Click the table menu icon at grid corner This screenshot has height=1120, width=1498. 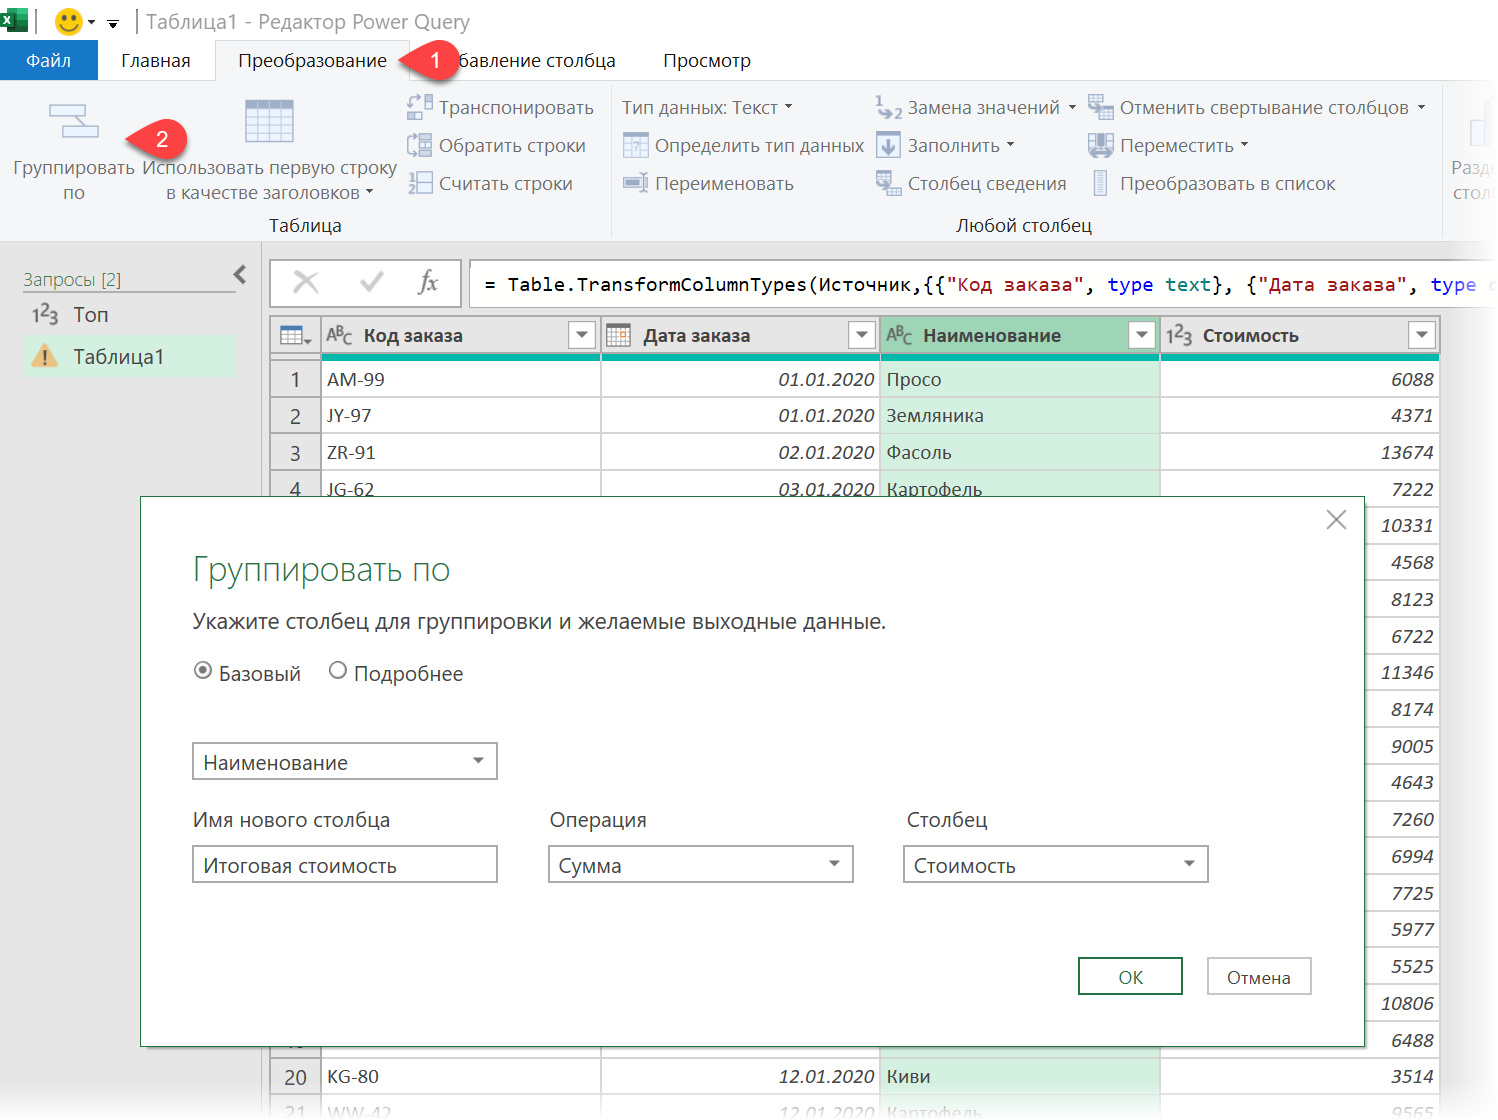point(295,335)
